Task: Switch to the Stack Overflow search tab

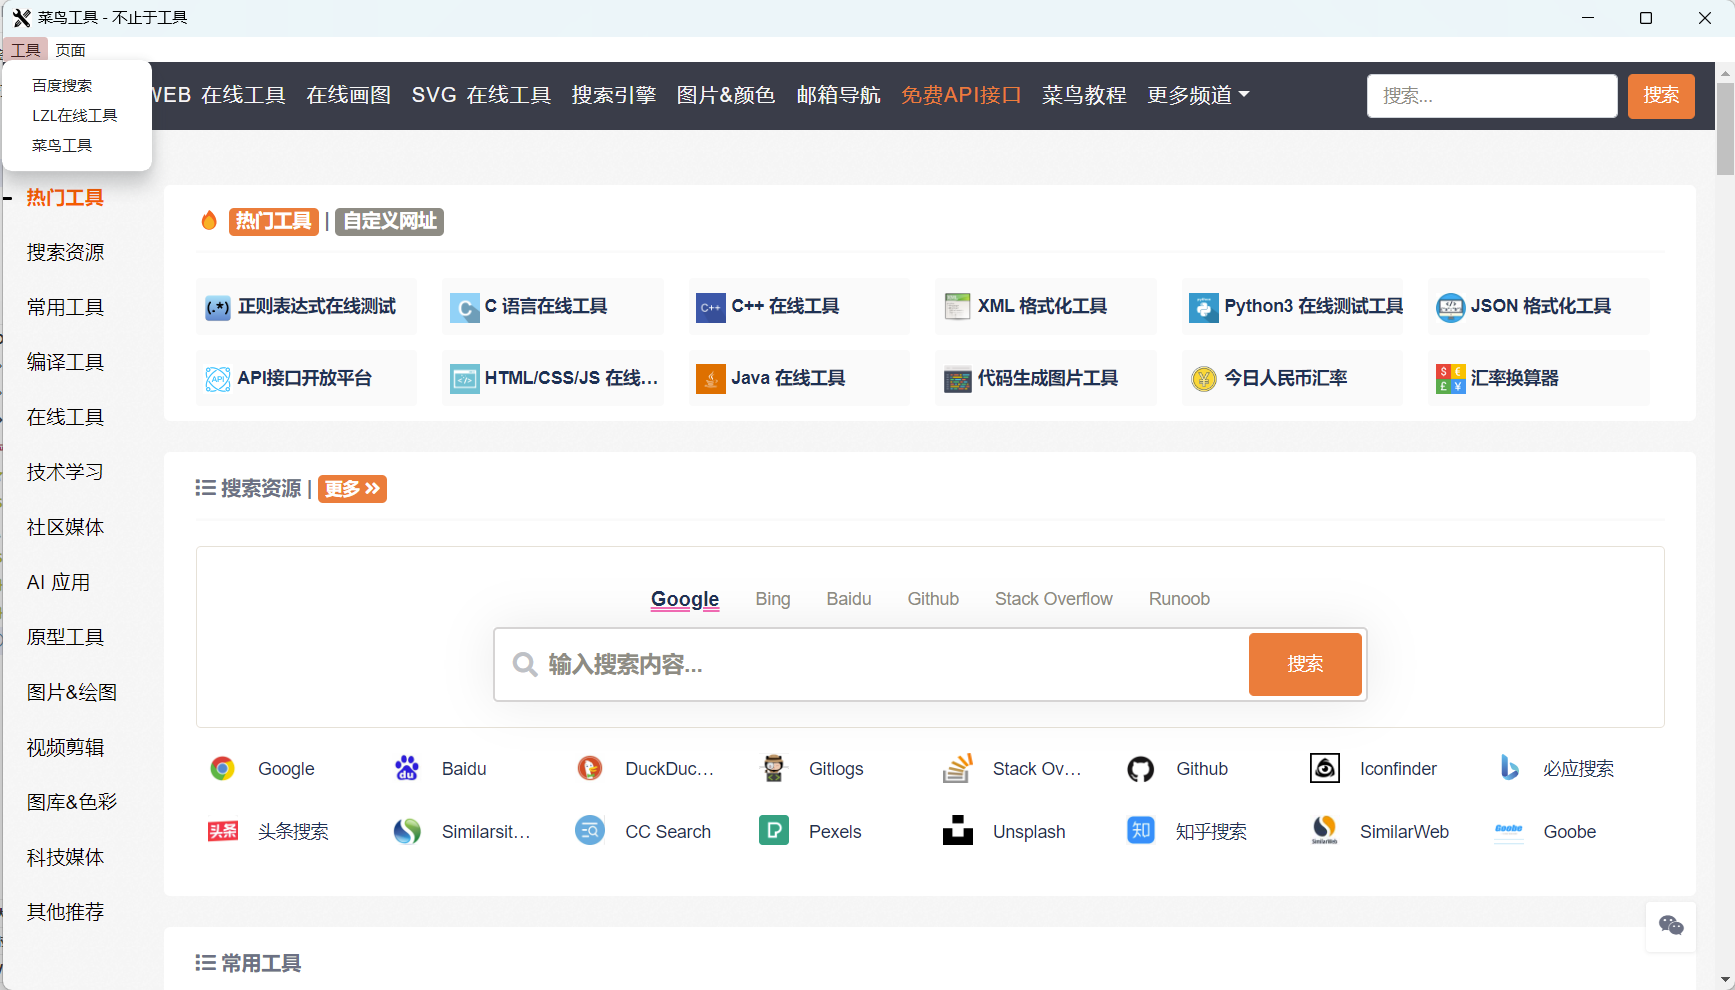Action: [x=1053, y=599]
